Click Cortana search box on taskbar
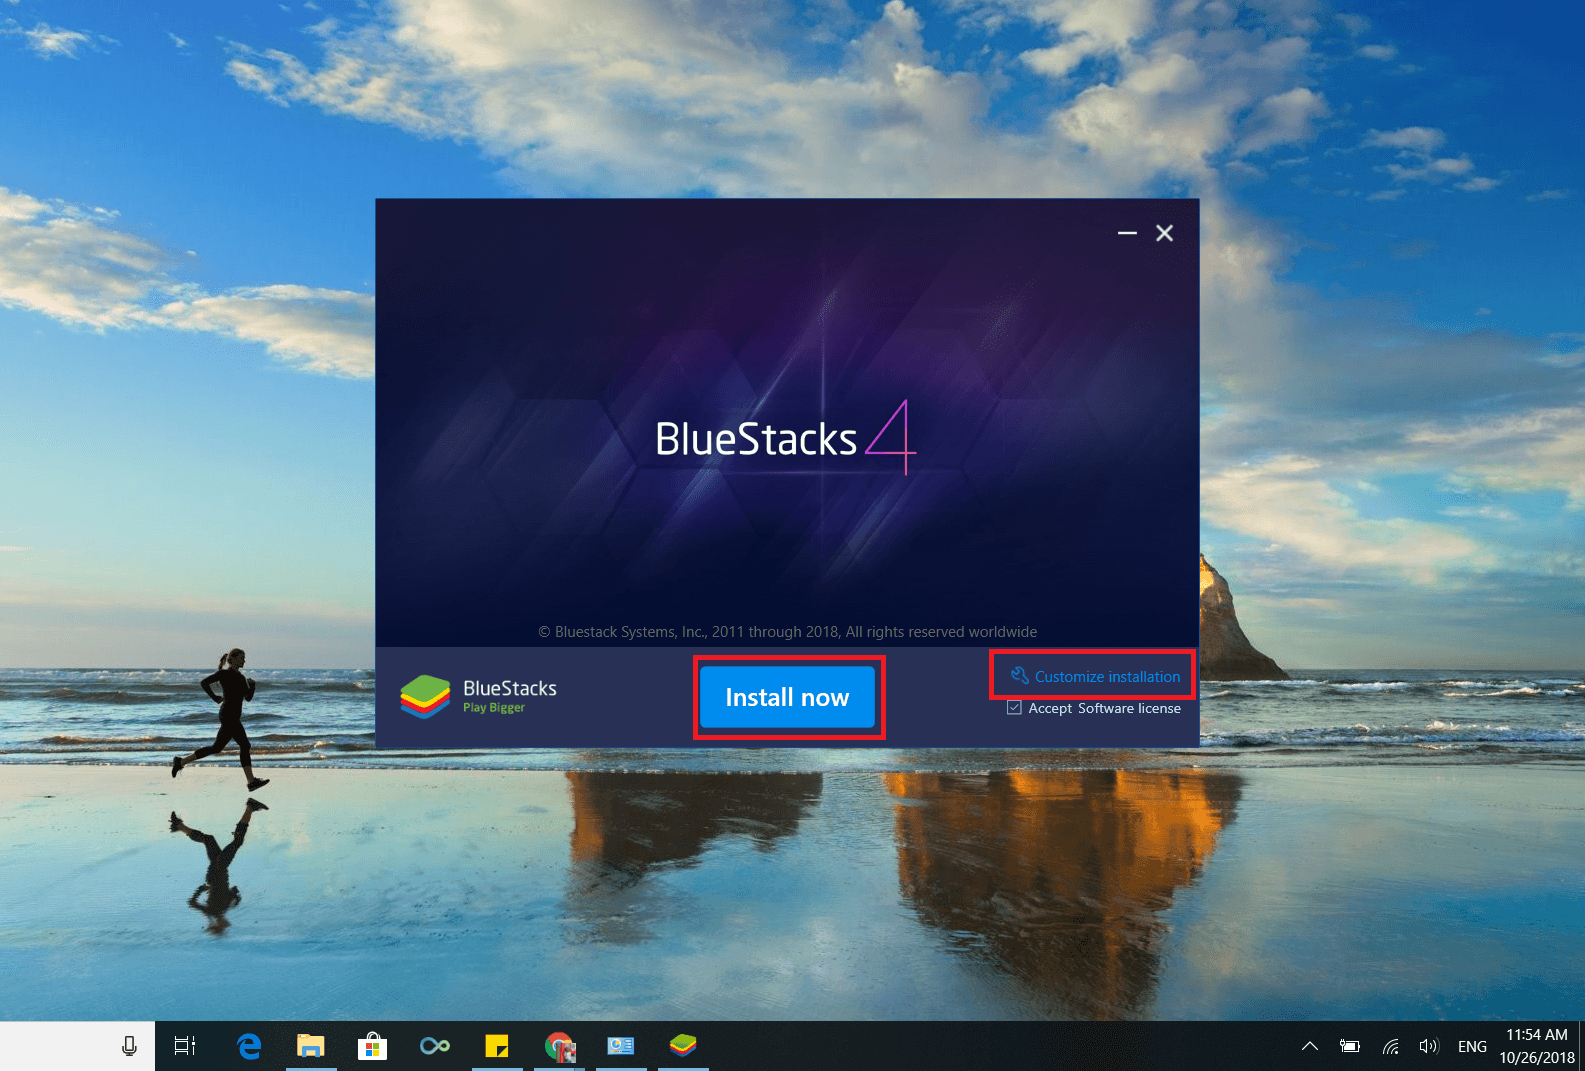 click(77, 1046)
